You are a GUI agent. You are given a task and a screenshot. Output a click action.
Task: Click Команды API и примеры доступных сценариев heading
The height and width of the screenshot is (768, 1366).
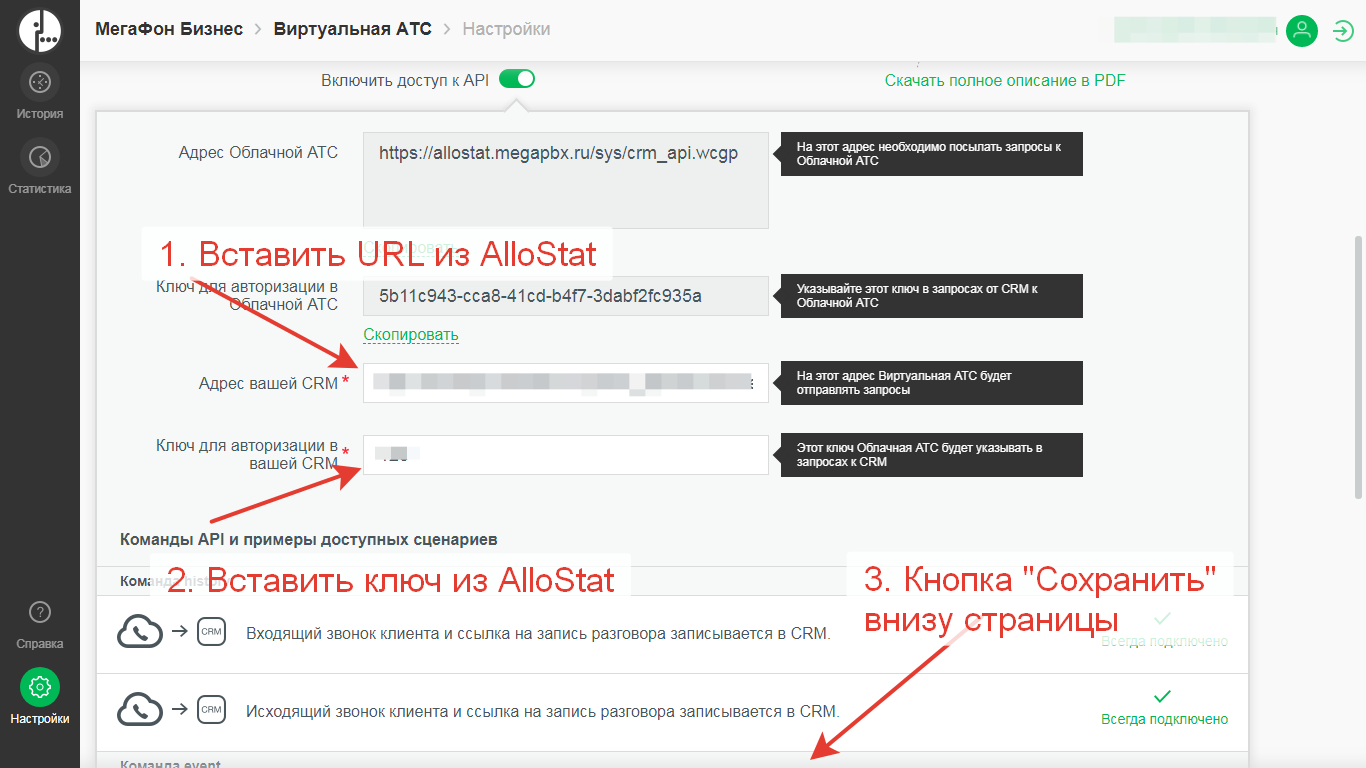309,539
